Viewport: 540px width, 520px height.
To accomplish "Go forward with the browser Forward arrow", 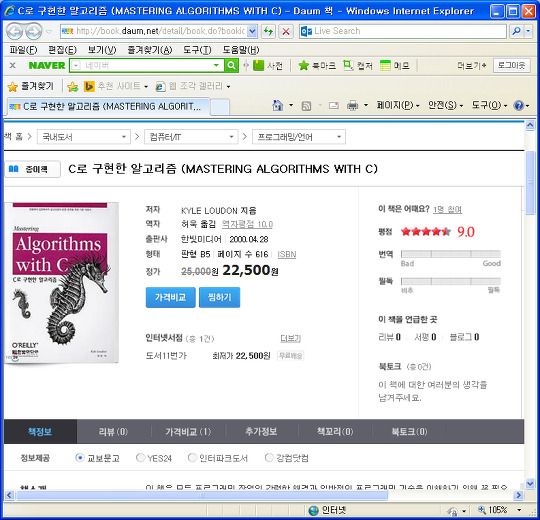I will [33, 31].
